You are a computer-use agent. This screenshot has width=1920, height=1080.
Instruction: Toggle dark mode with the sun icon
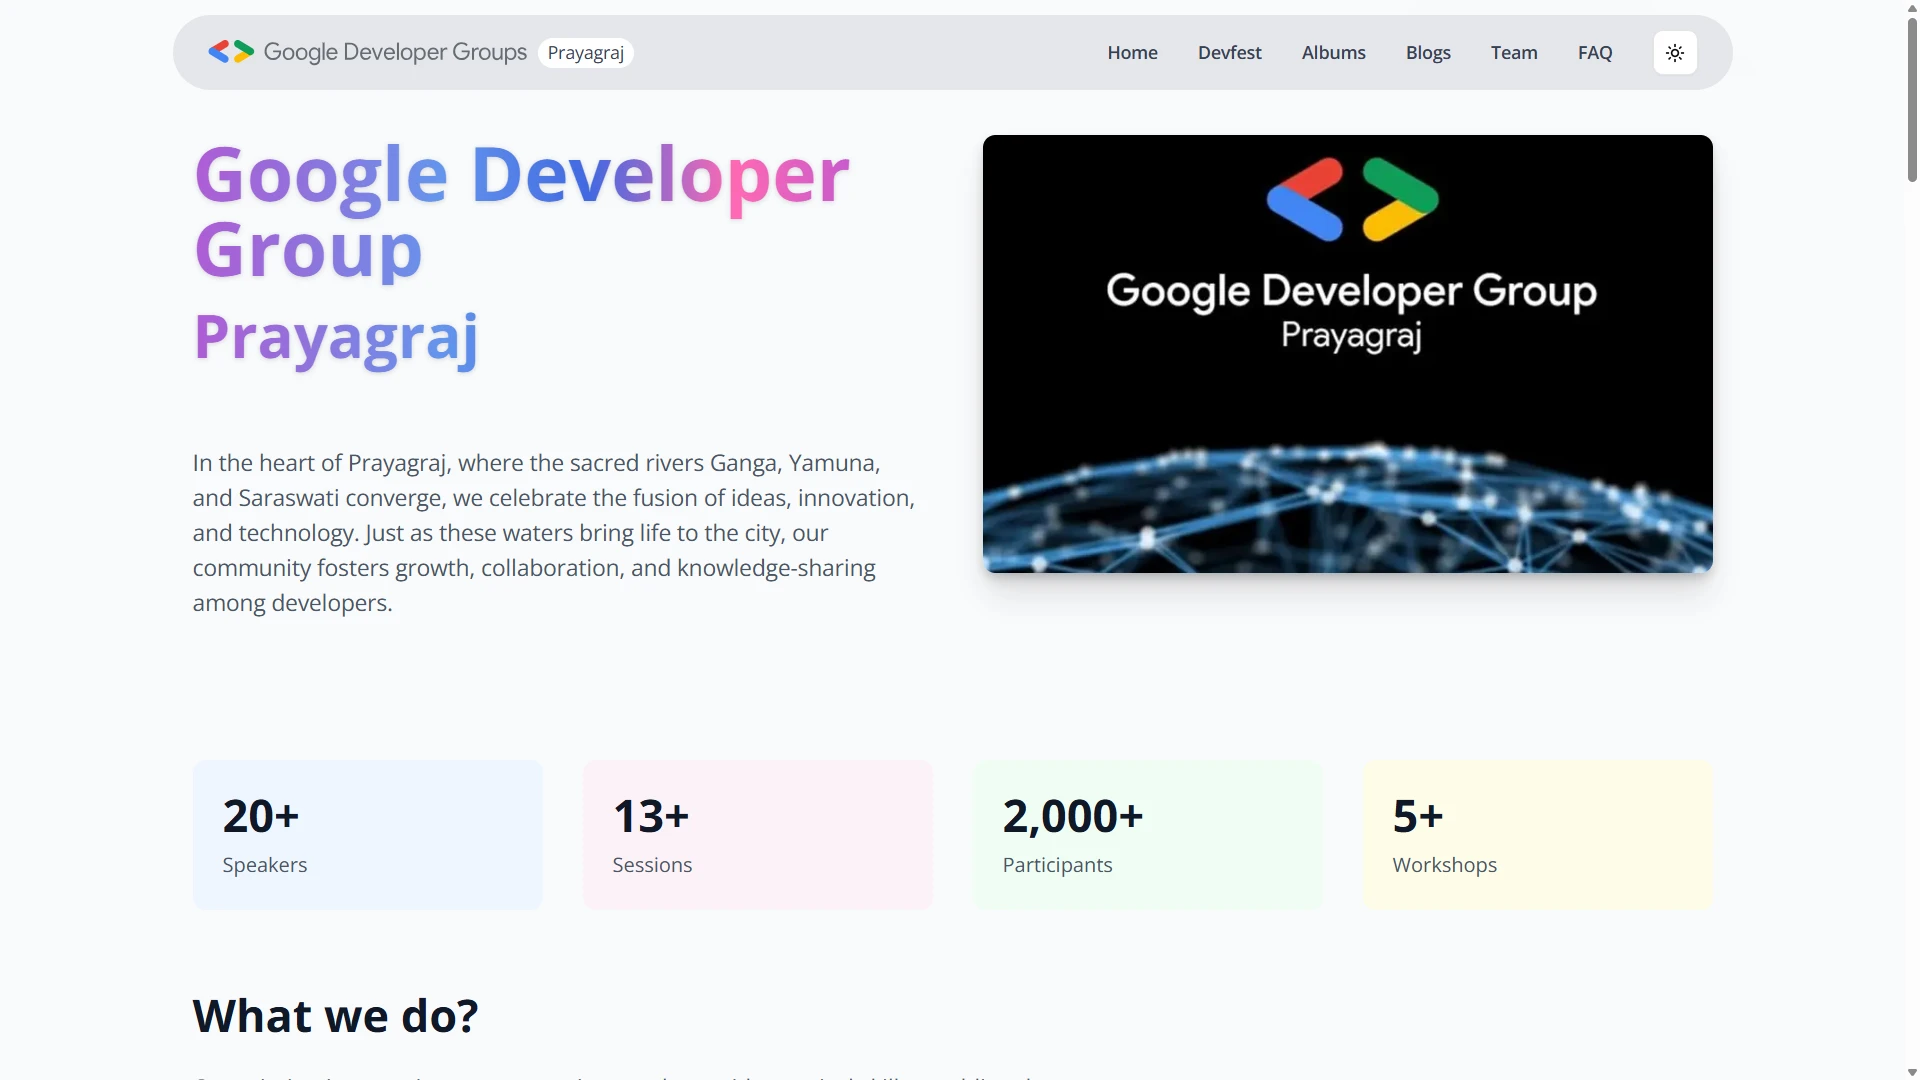point(1674,52)
